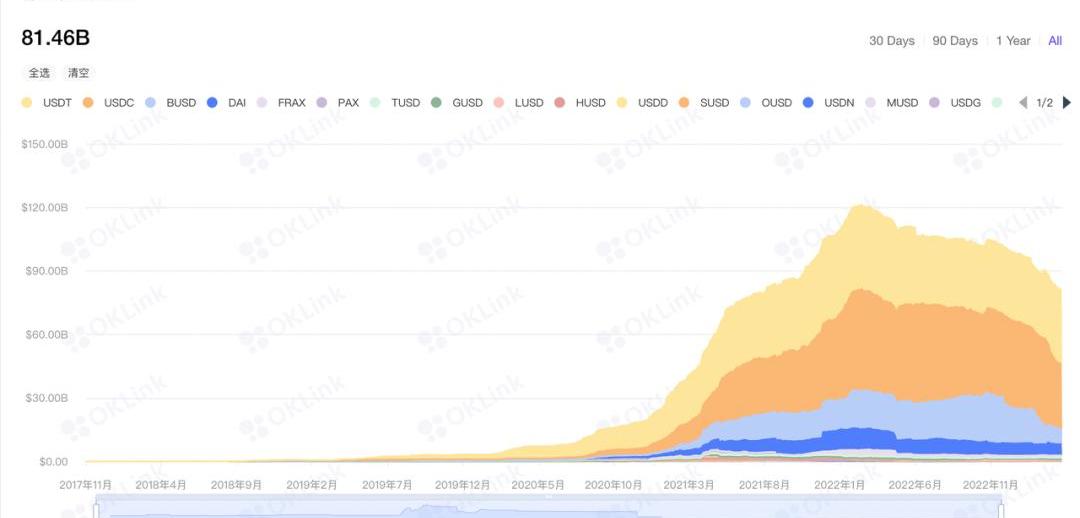The image size is (1080, 518).
Task: Select the All time range
Action: point(1055,41)
